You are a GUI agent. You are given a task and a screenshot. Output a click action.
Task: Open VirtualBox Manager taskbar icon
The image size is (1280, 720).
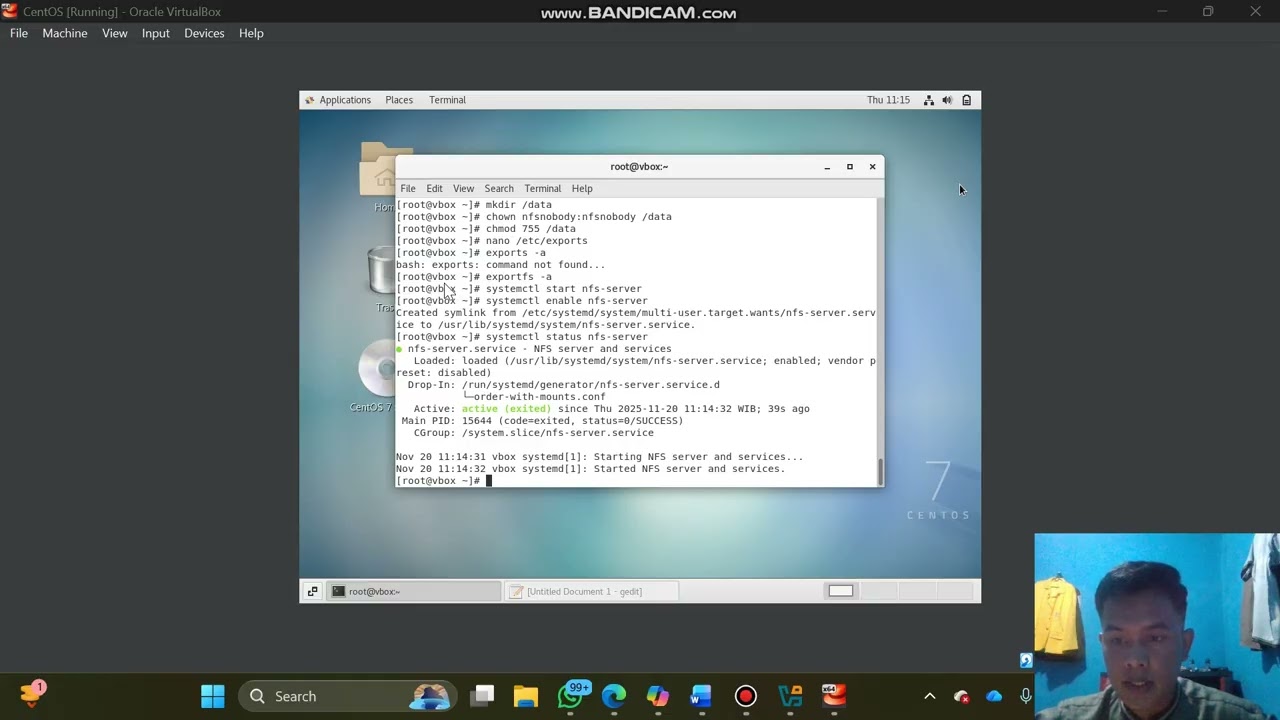coord(790,696)
